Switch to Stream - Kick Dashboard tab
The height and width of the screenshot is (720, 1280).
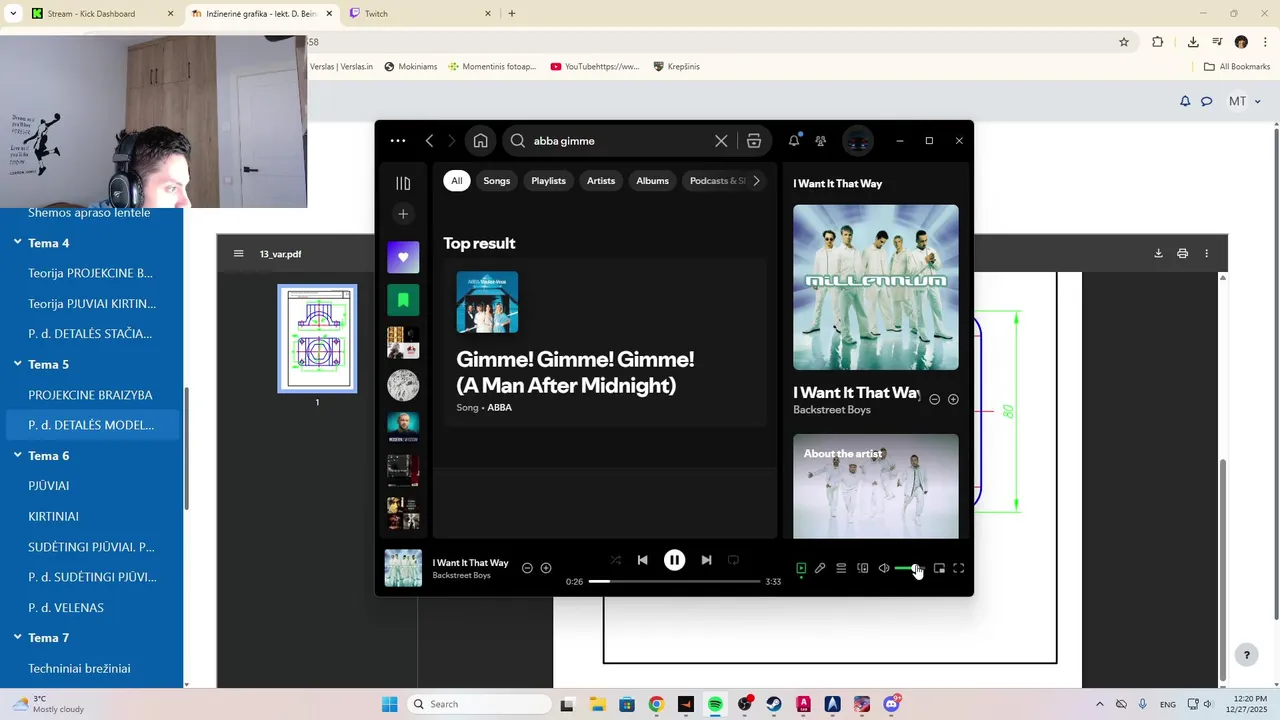click(104, 14)
